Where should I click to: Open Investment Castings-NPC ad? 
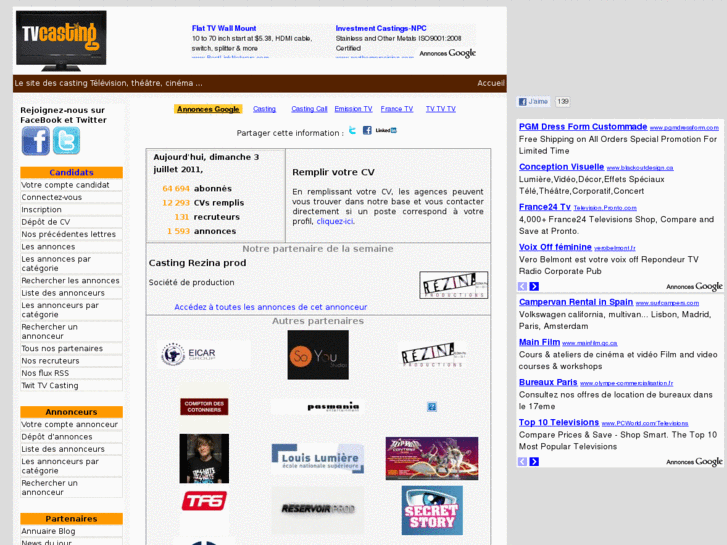click(381, 28)
